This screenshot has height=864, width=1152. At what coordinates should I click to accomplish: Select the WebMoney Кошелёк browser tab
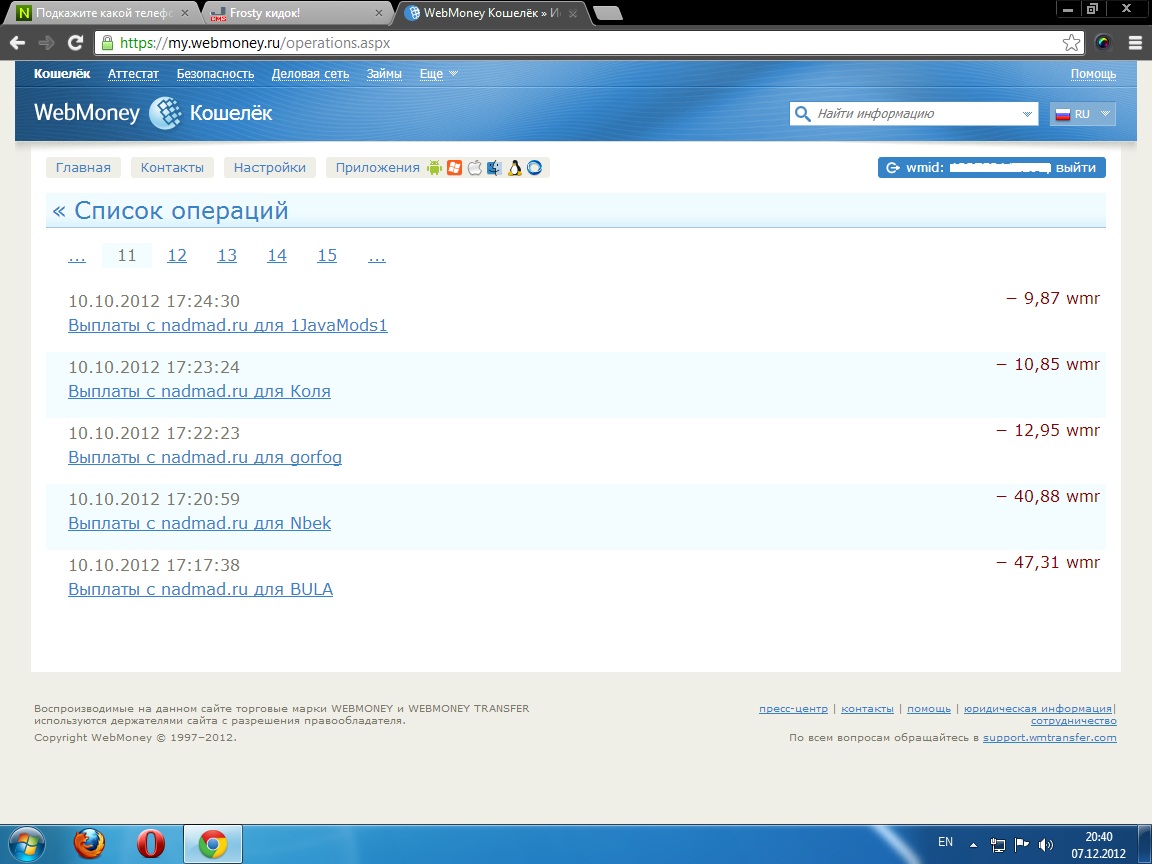pyautogui.click(x=492, y=12)
